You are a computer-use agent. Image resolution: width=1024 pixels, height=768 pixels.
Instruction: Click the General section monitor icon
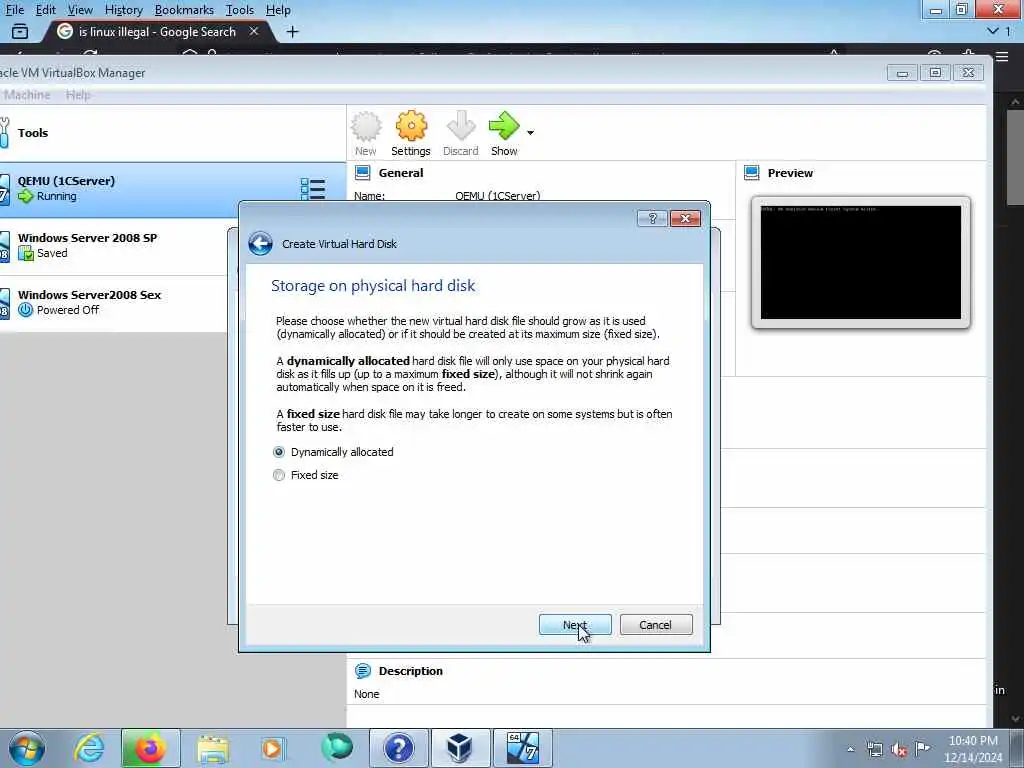coord(362,173)
